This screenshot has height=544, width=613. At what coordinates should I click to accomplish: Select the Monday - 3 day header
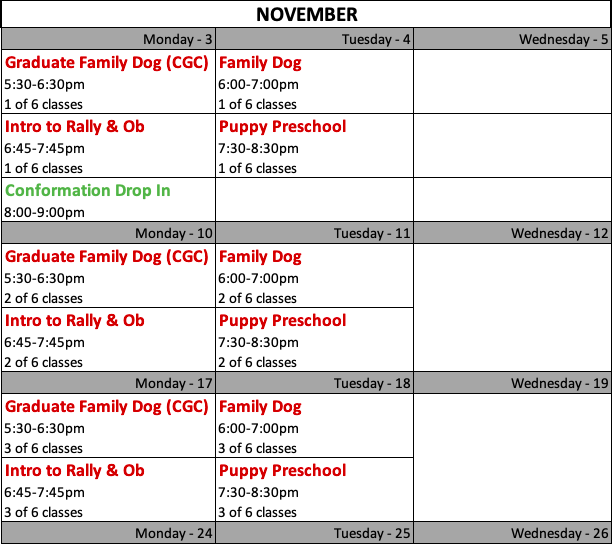point(177,39)
